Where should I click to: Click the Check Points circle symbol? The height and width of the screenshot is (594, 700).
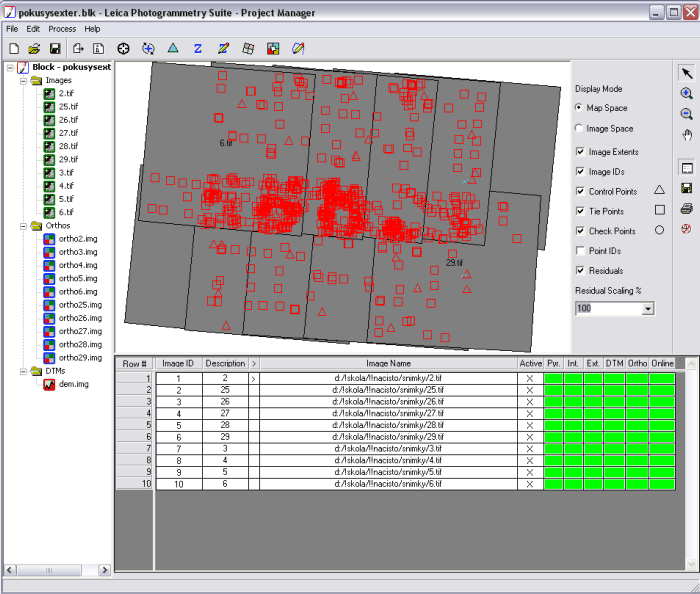coord(659,230)
